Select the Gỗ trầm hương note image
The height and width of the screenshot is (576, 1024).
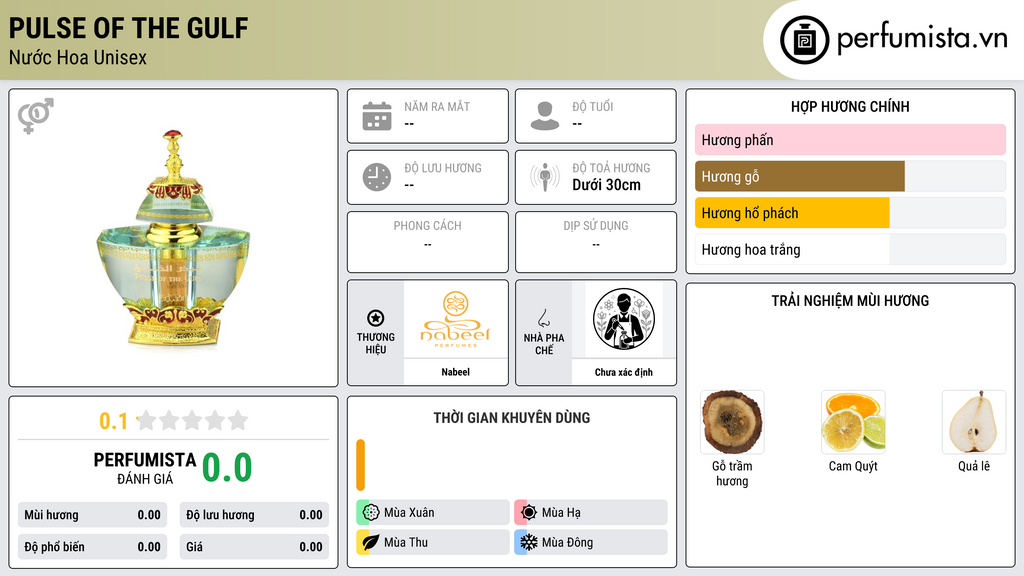click(x=732, y=422)
